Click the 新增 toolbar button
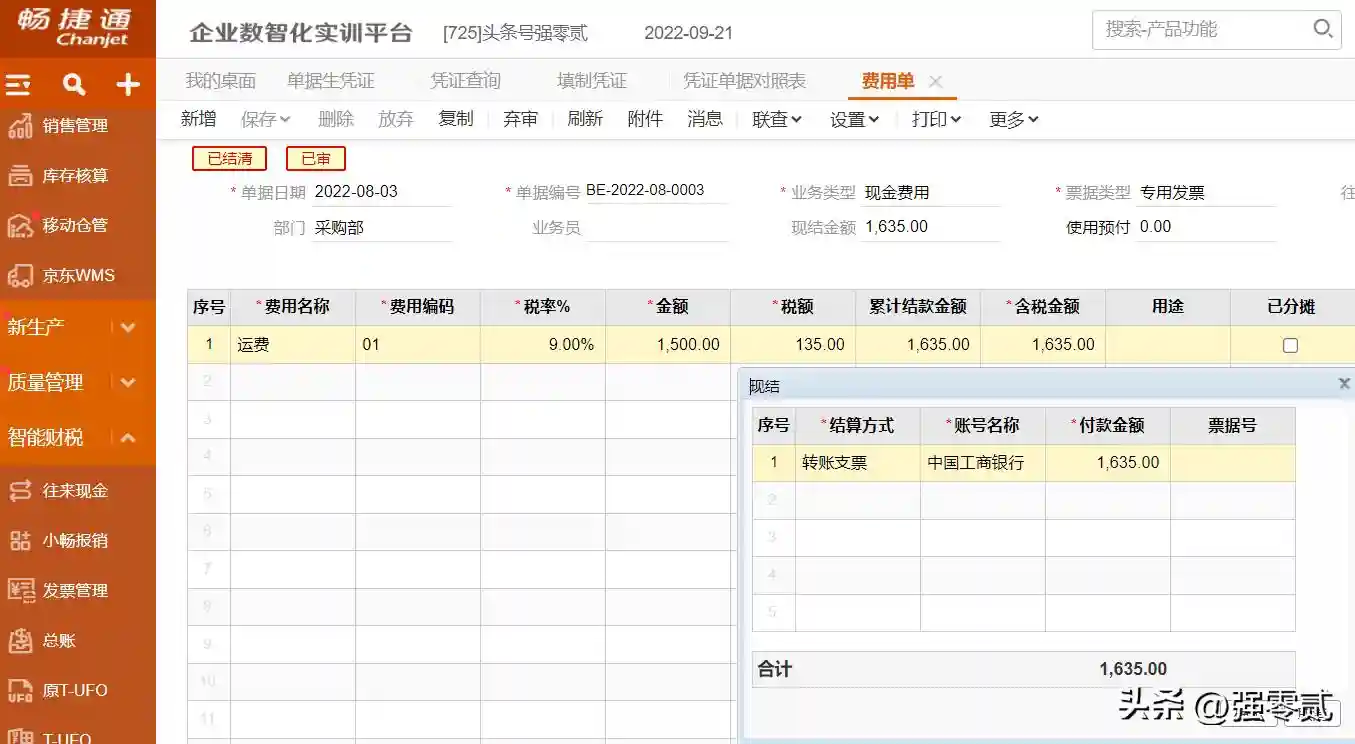 198,119
